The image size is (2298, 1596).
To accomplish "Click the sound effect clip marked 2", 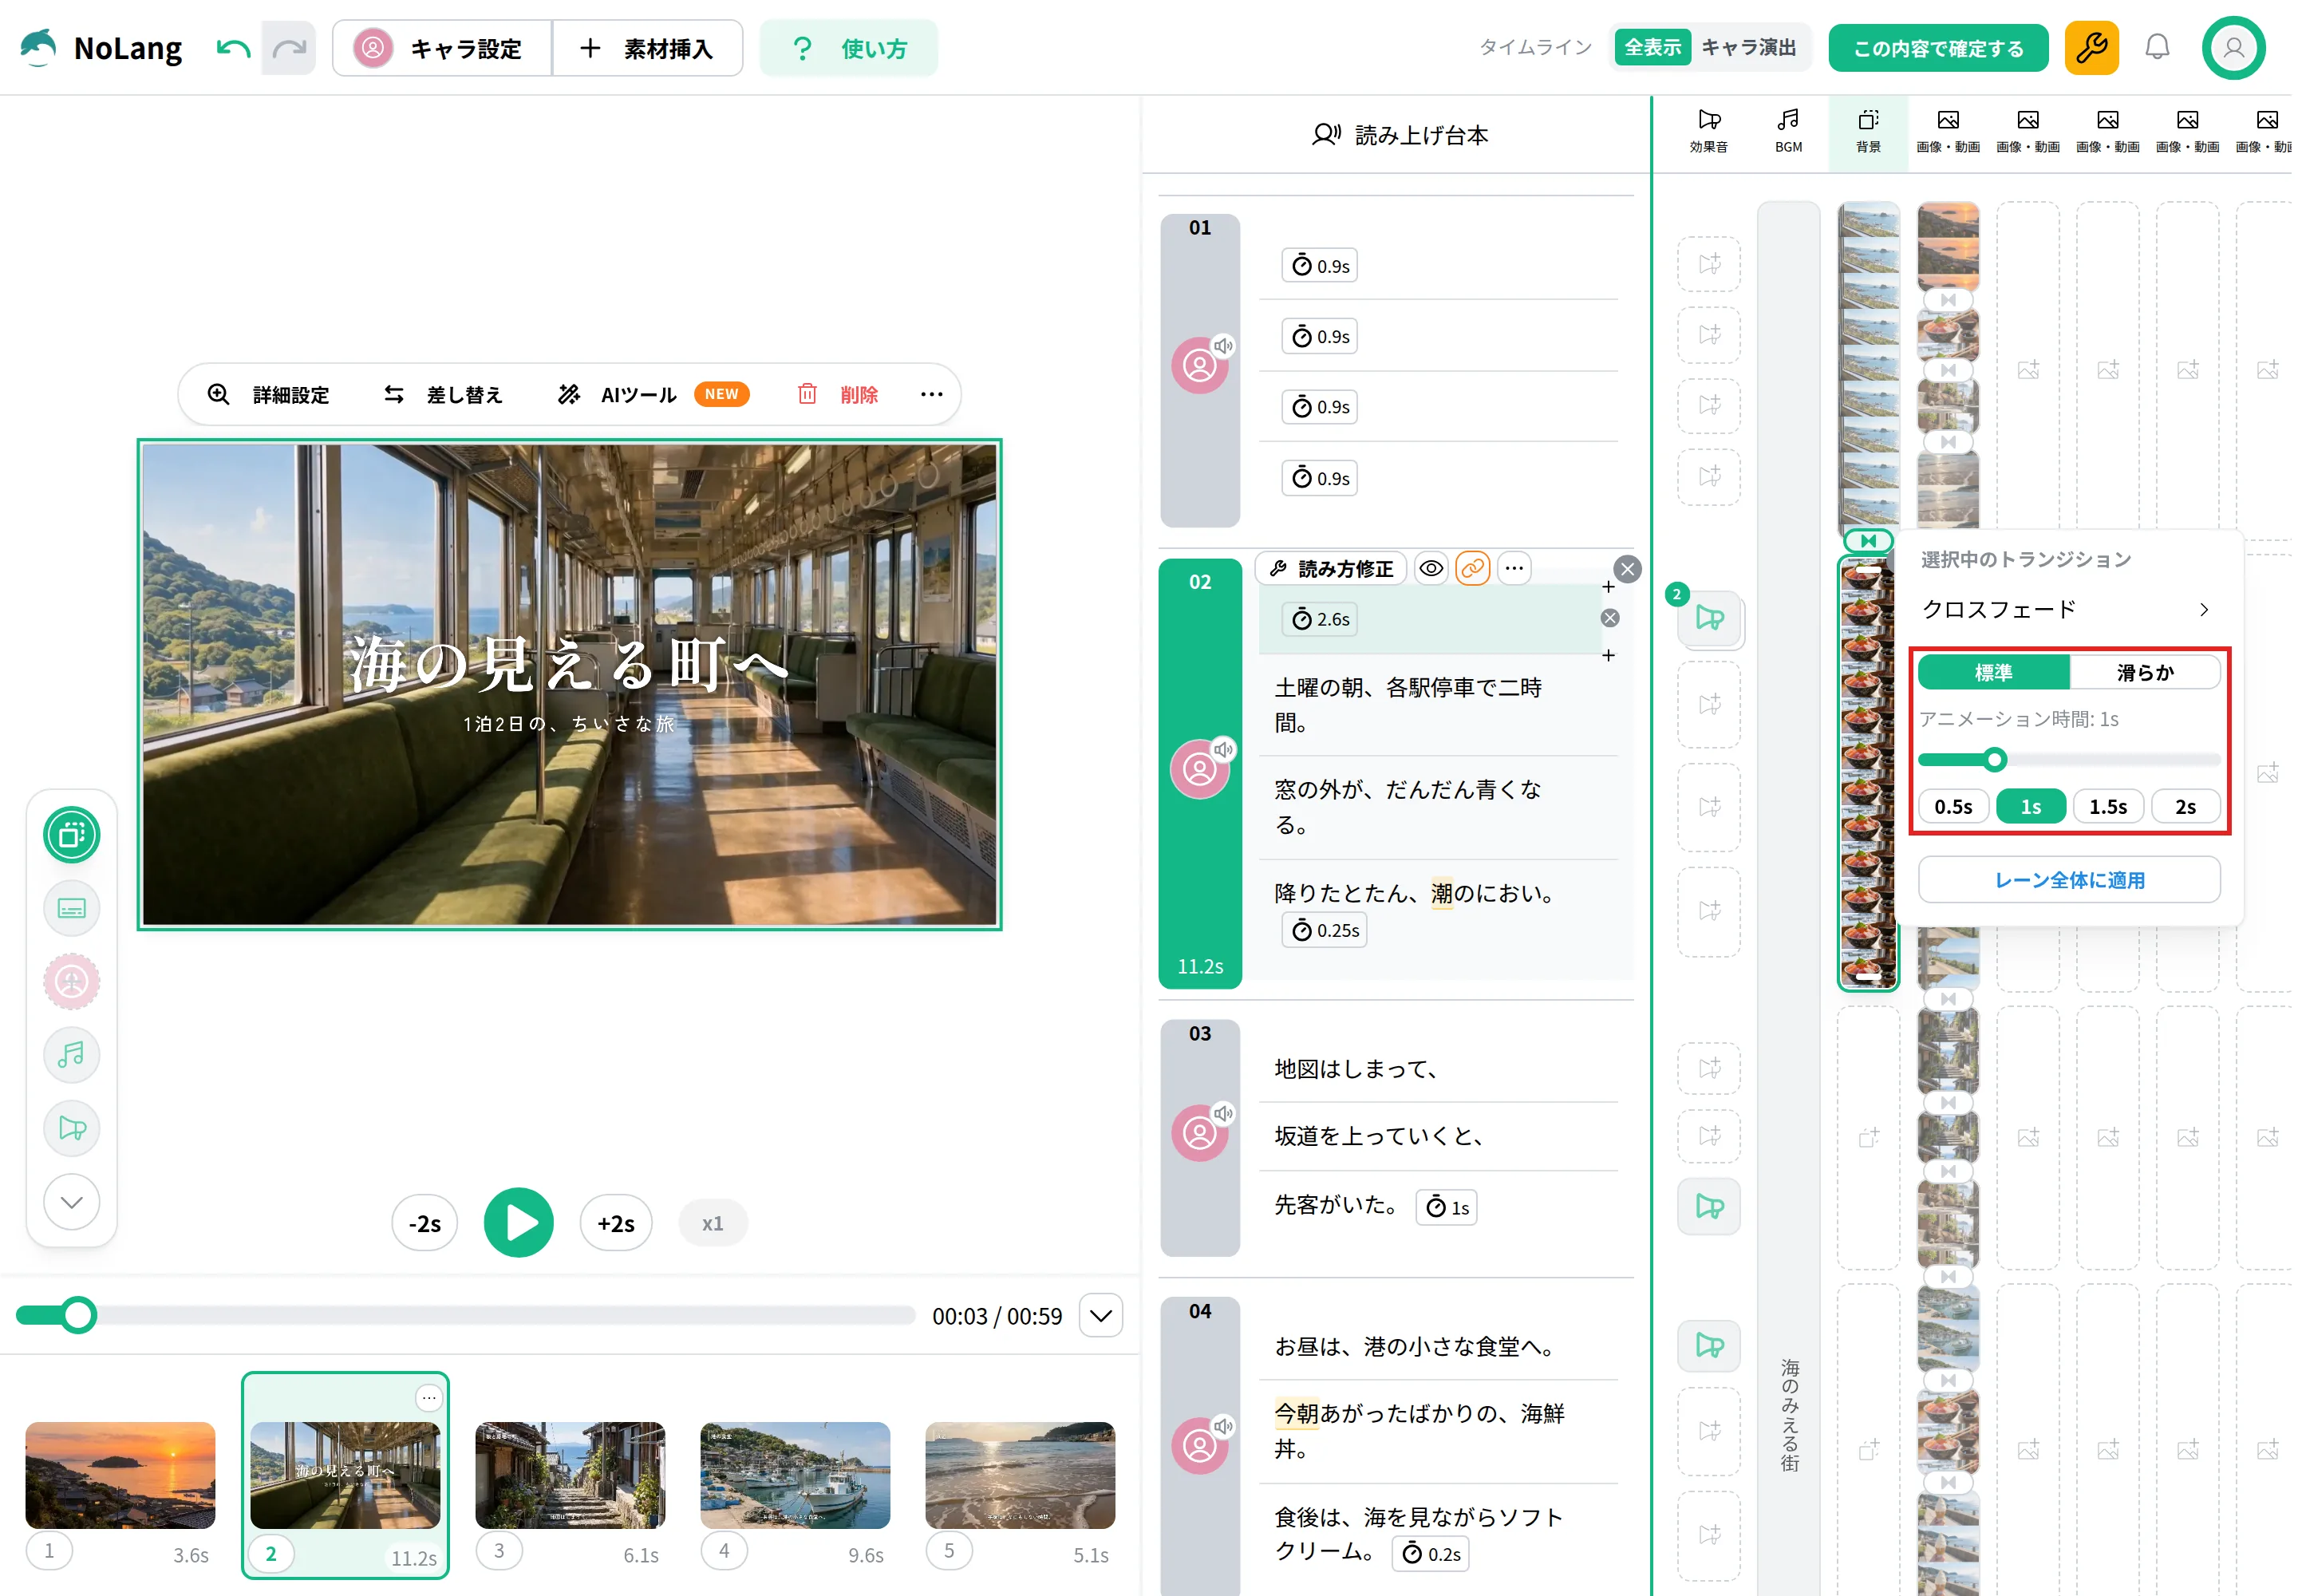I will pyautogui.click(x=1709, y=618).
